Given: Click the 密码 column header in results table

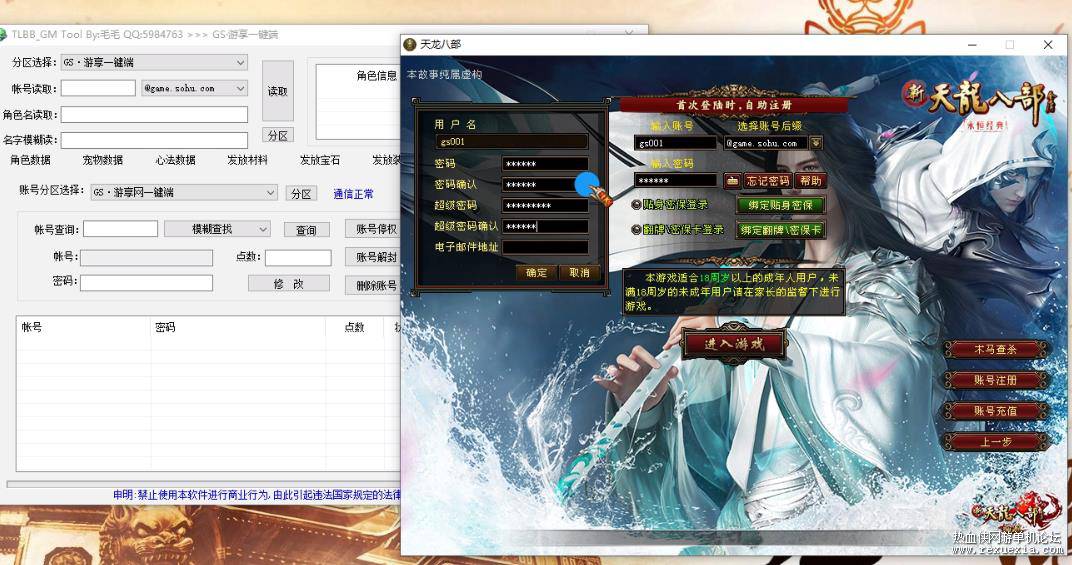Looking at the screenshot, I should [238, 328].
